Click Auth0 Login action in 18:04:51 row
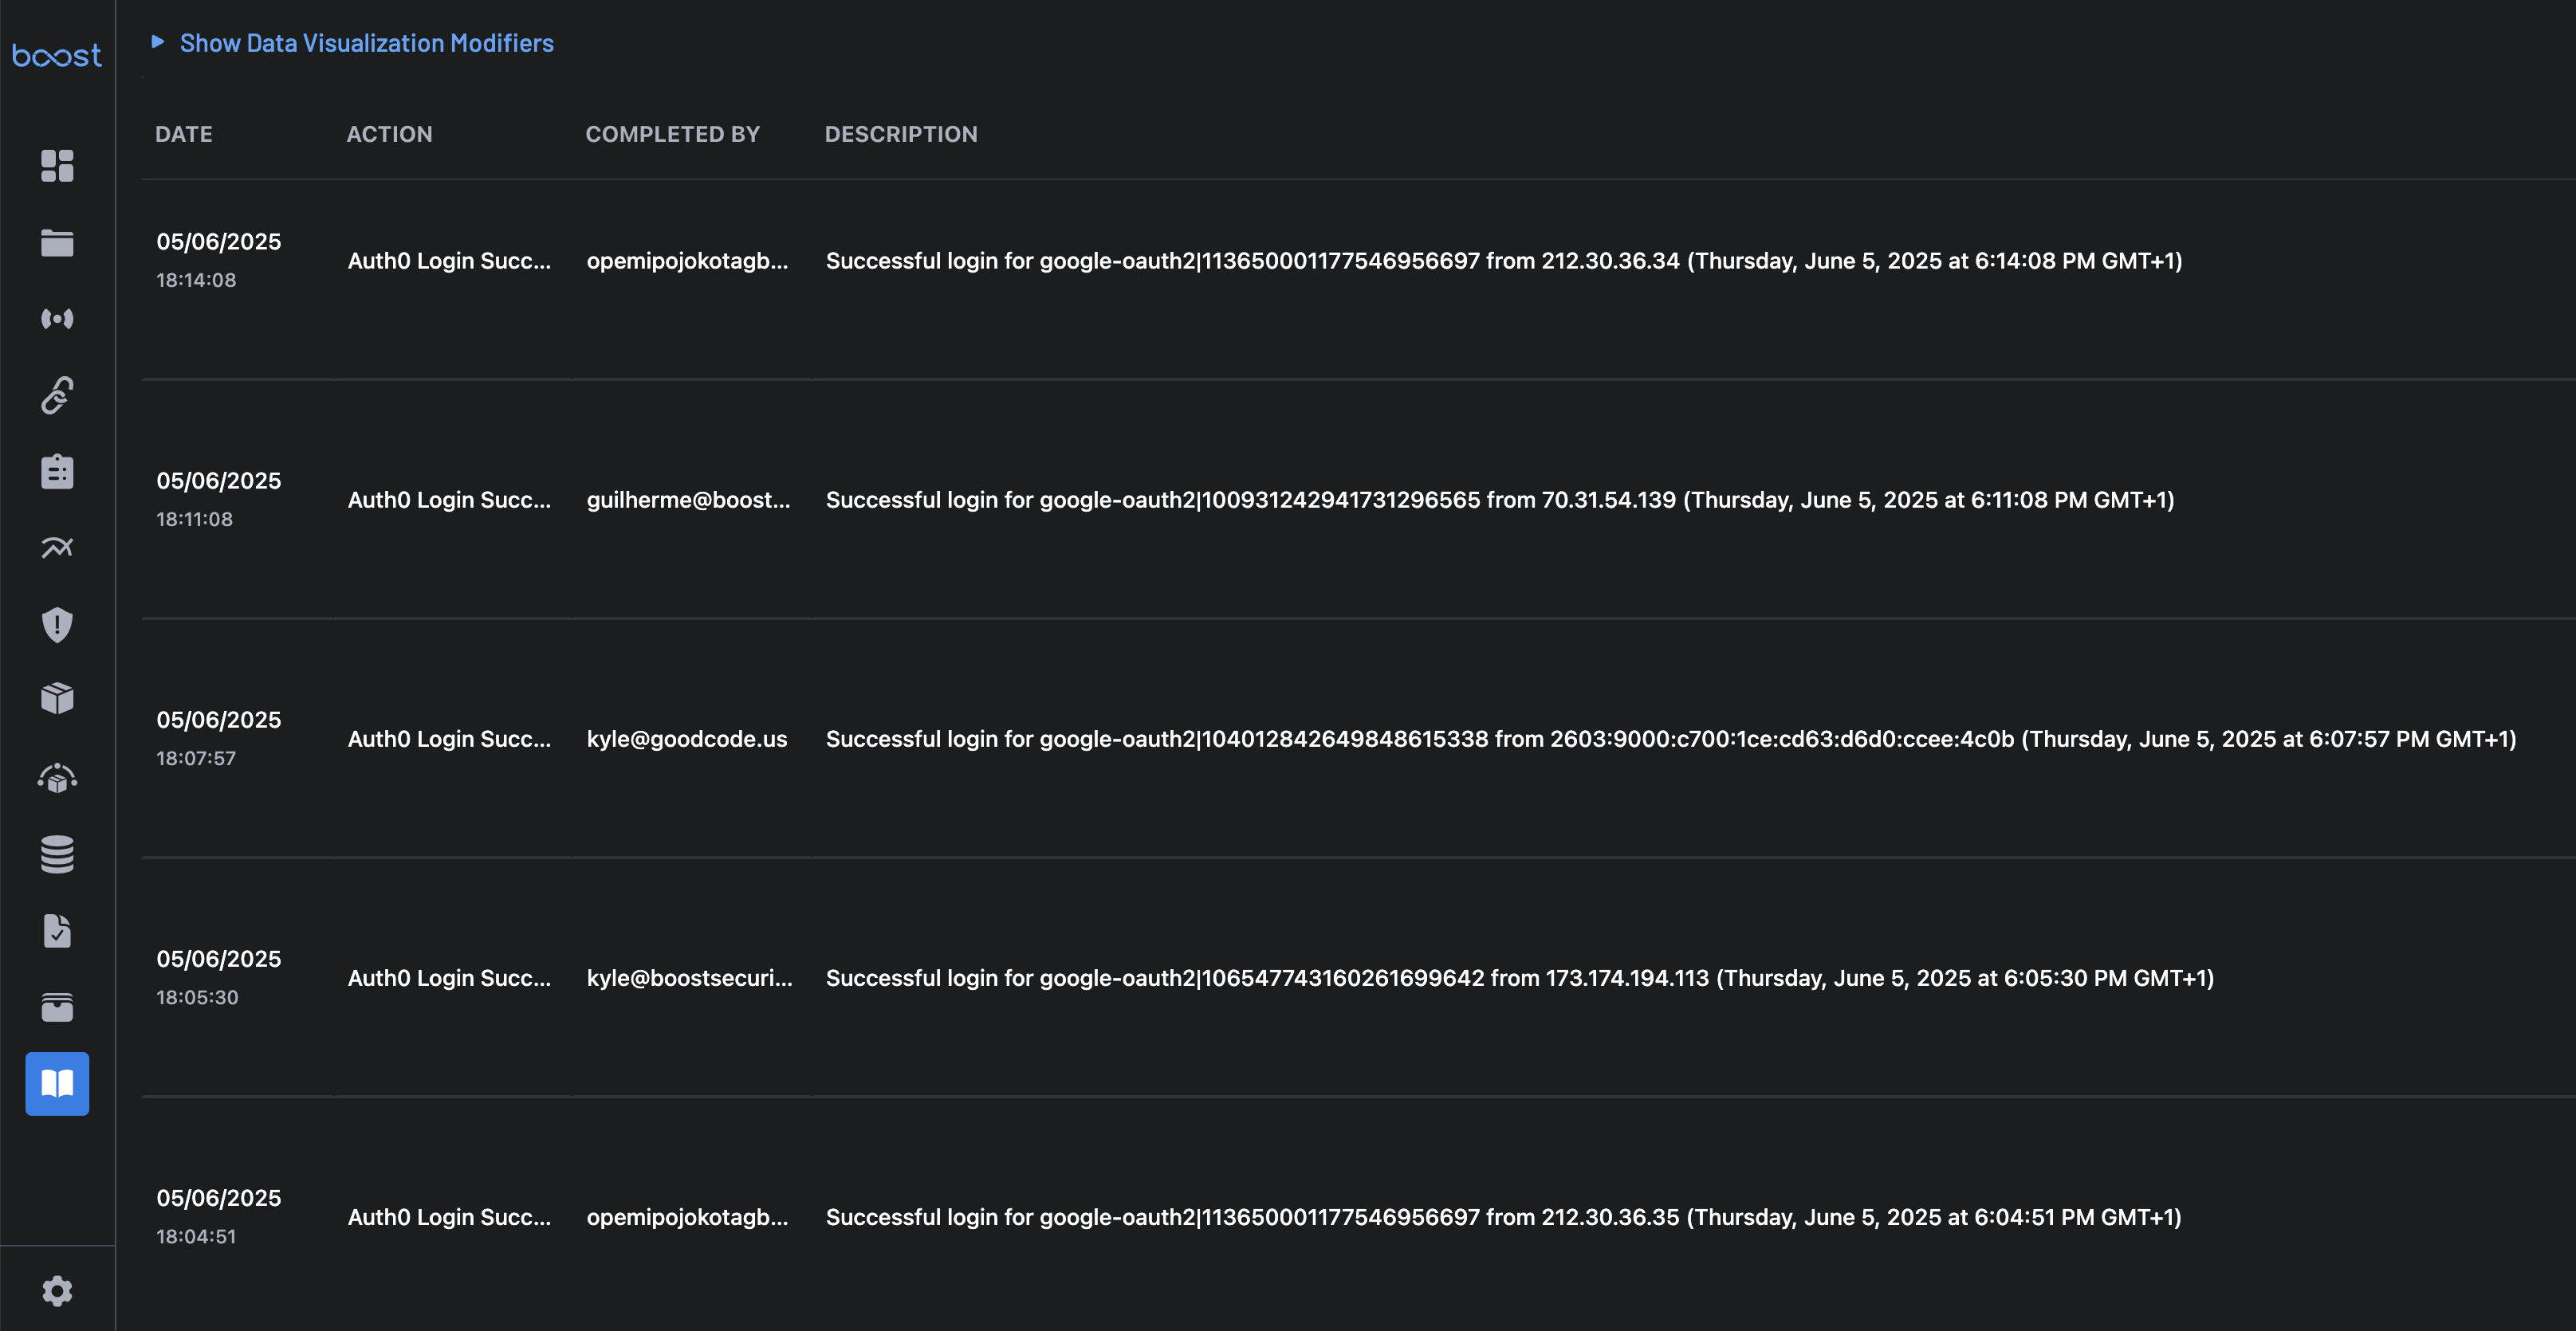The height and width of the screenshot is (1331, 2576). (x=449, y=1216)
